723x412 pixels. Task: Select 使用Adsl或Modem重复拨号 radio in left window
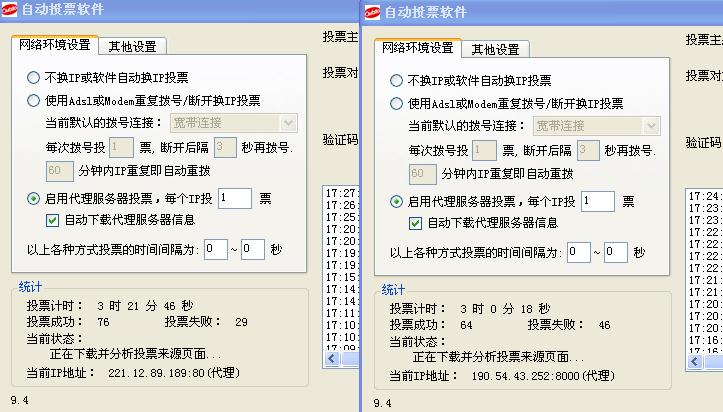(x=33, y=100)
